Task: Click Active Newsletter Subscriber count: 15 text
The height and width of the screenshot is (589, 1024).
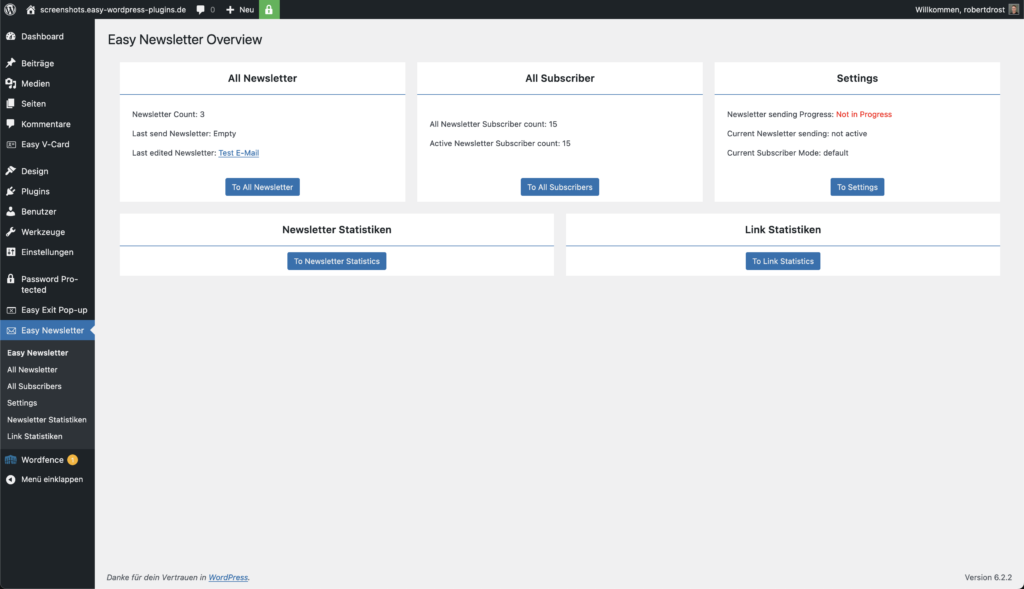Action: click(x=500, y=143)
